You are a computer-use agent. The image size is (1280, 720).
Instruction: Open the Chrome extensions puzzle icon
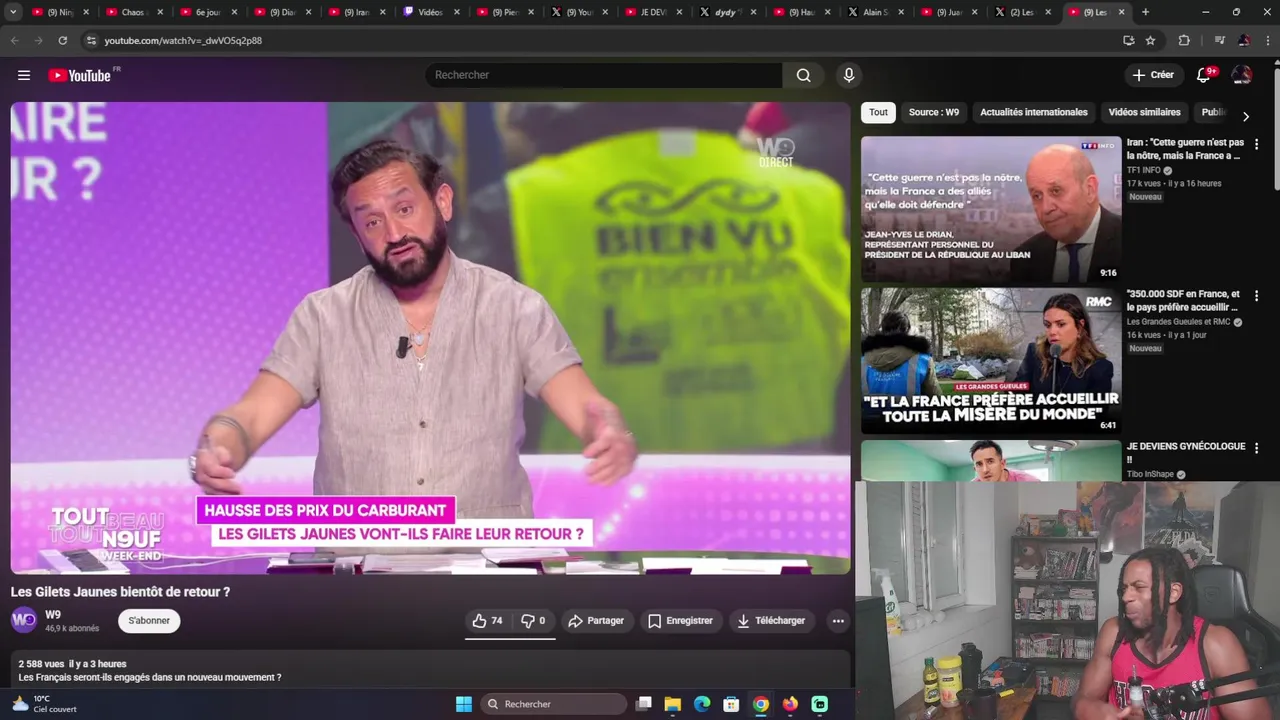(x=1184, y=40)
